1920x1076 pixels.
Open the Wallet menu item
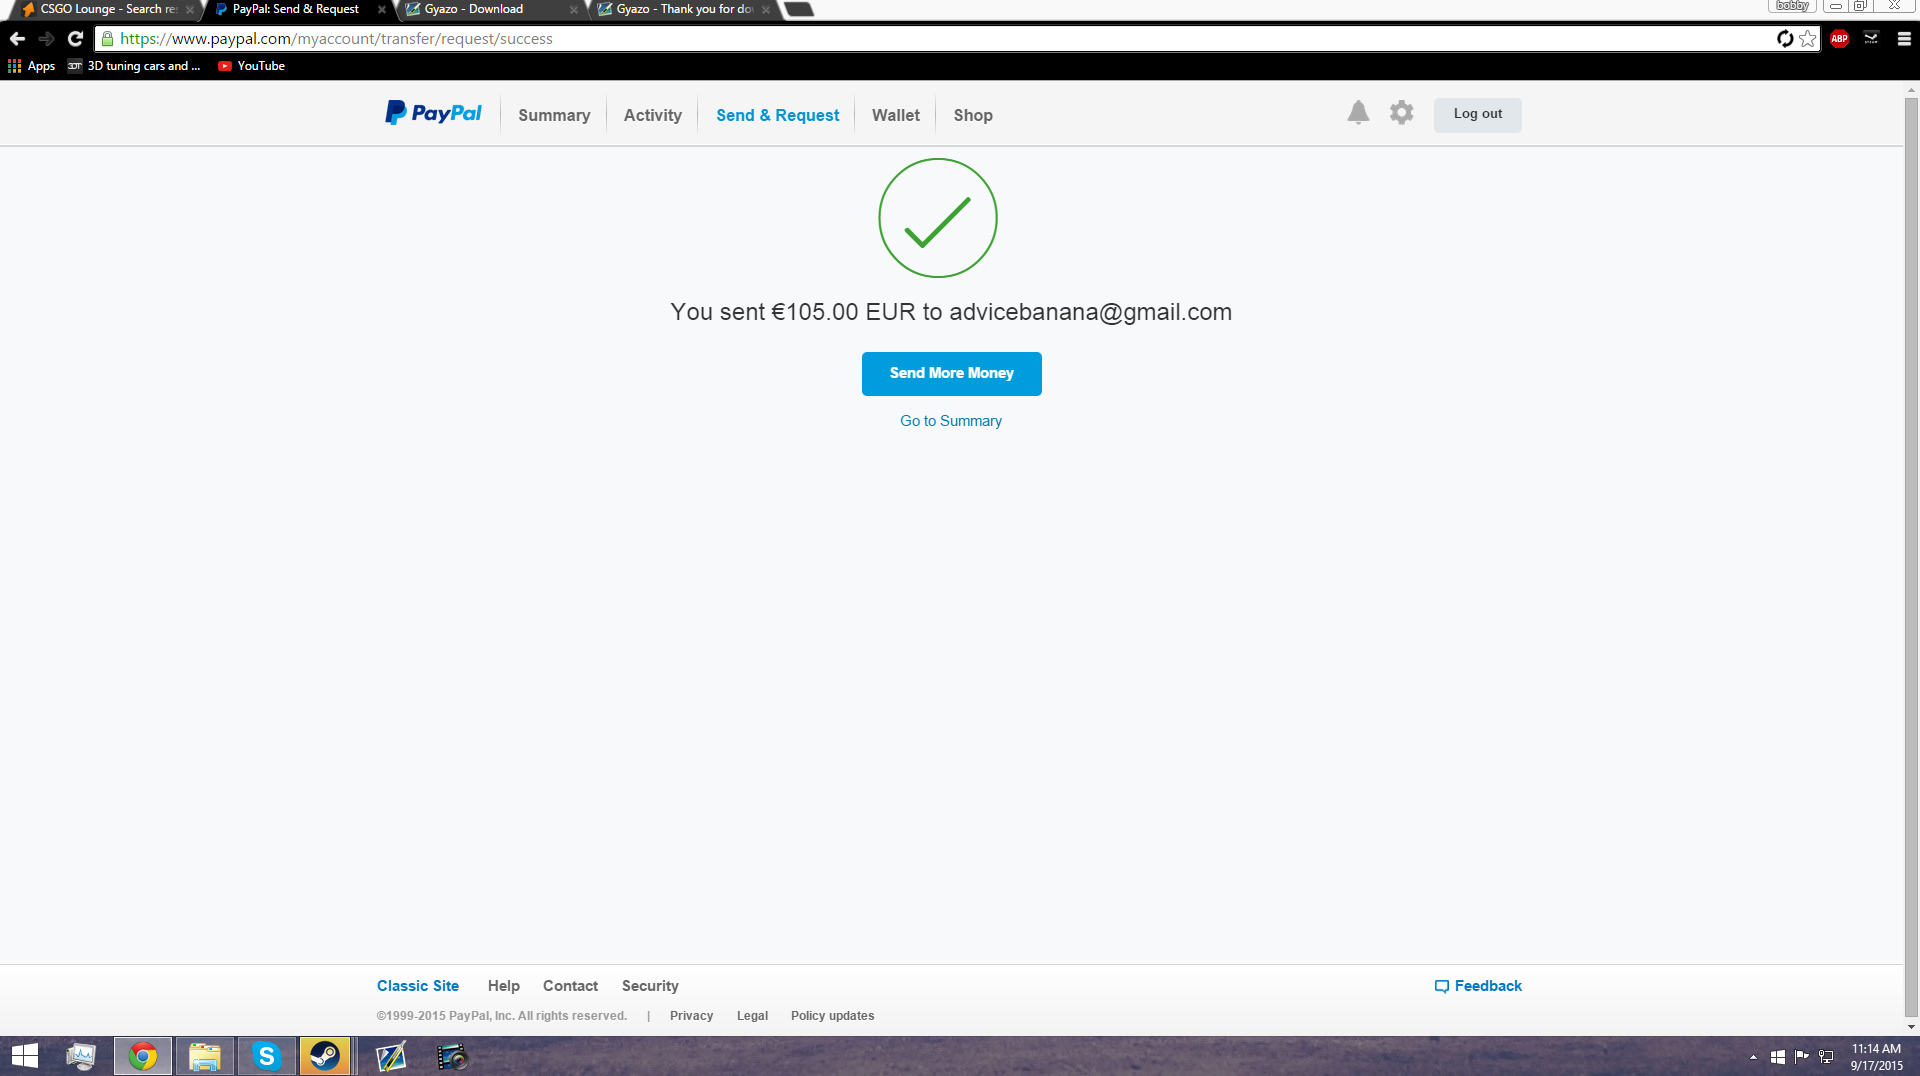[895, 115]
